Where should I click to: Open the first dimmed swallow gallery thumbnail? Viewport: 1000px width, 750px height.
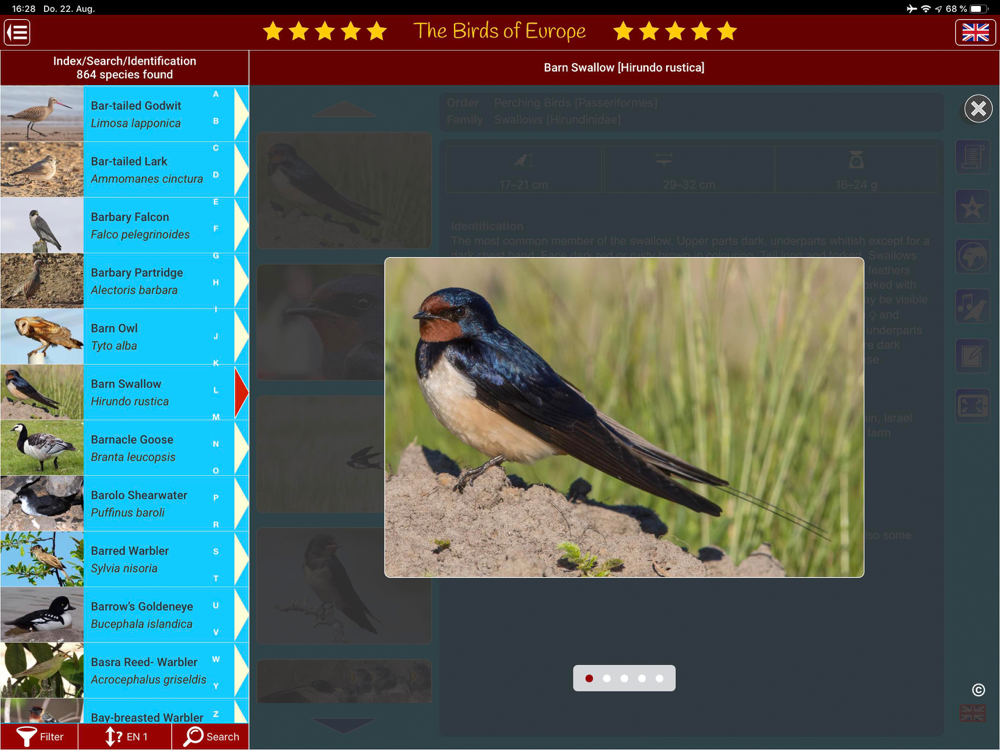tap(344, 190)
